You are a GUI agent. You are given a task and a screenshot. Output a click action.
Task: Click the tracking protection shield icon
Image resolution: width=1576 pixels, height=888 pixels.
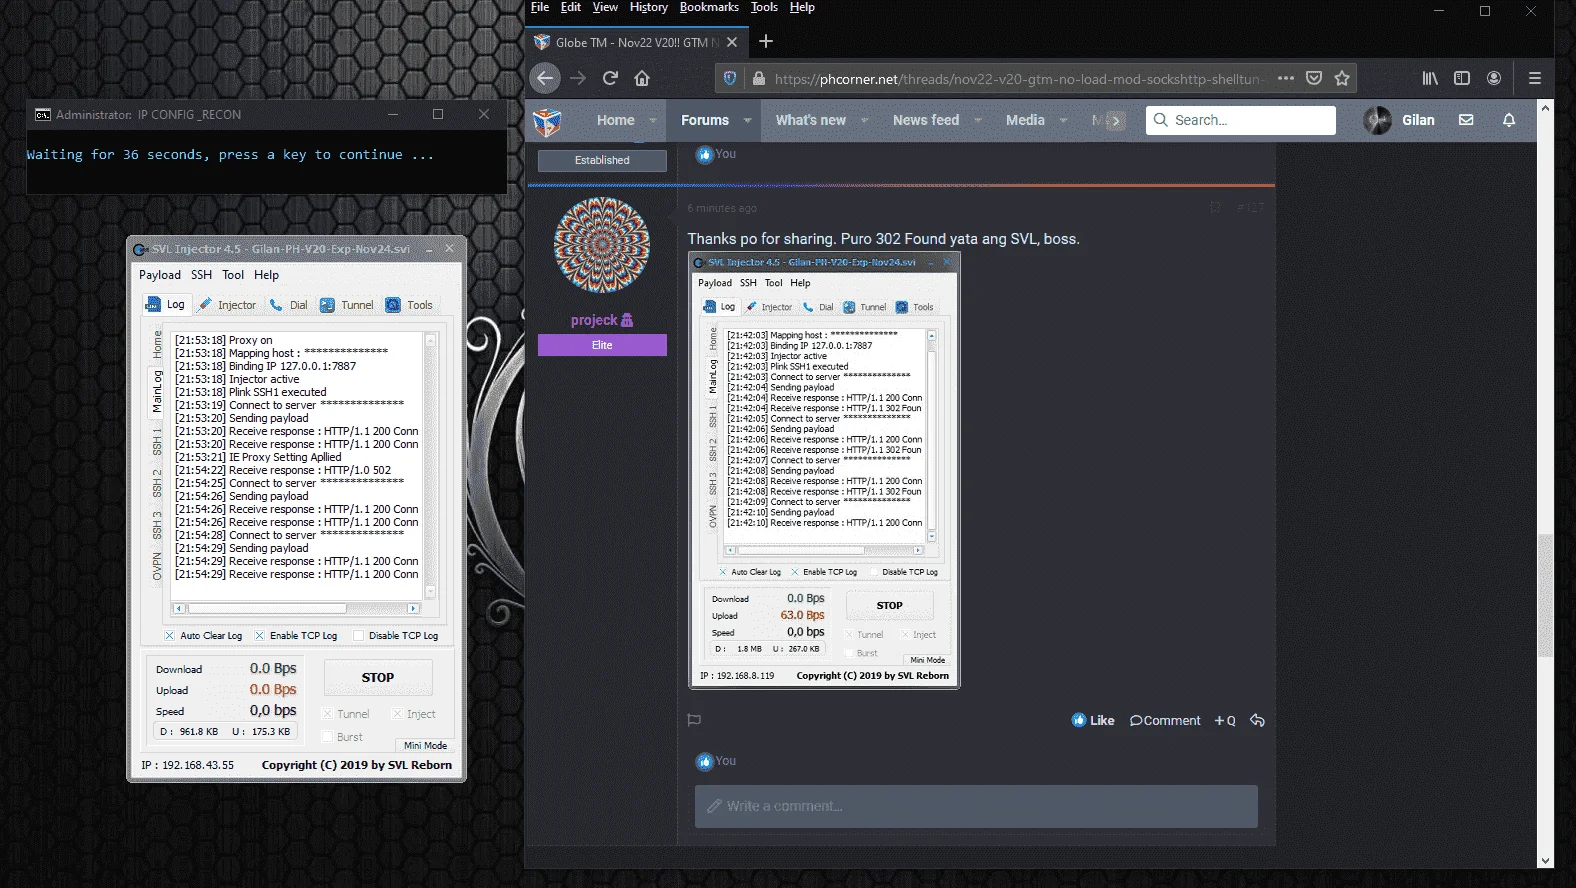point(730,78)
